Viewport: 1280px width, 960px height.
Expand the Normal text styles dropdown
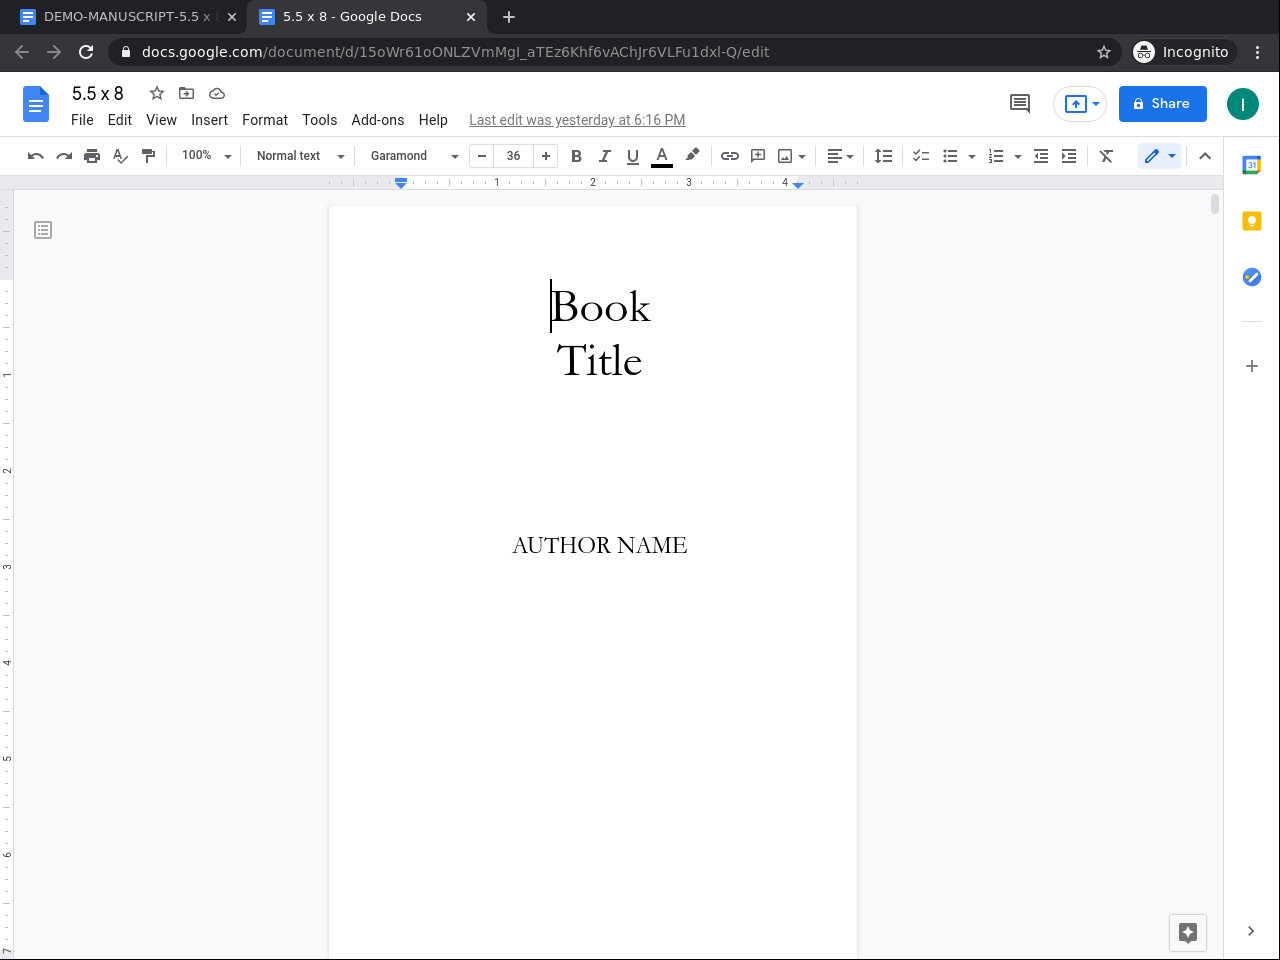click(300, 156)
